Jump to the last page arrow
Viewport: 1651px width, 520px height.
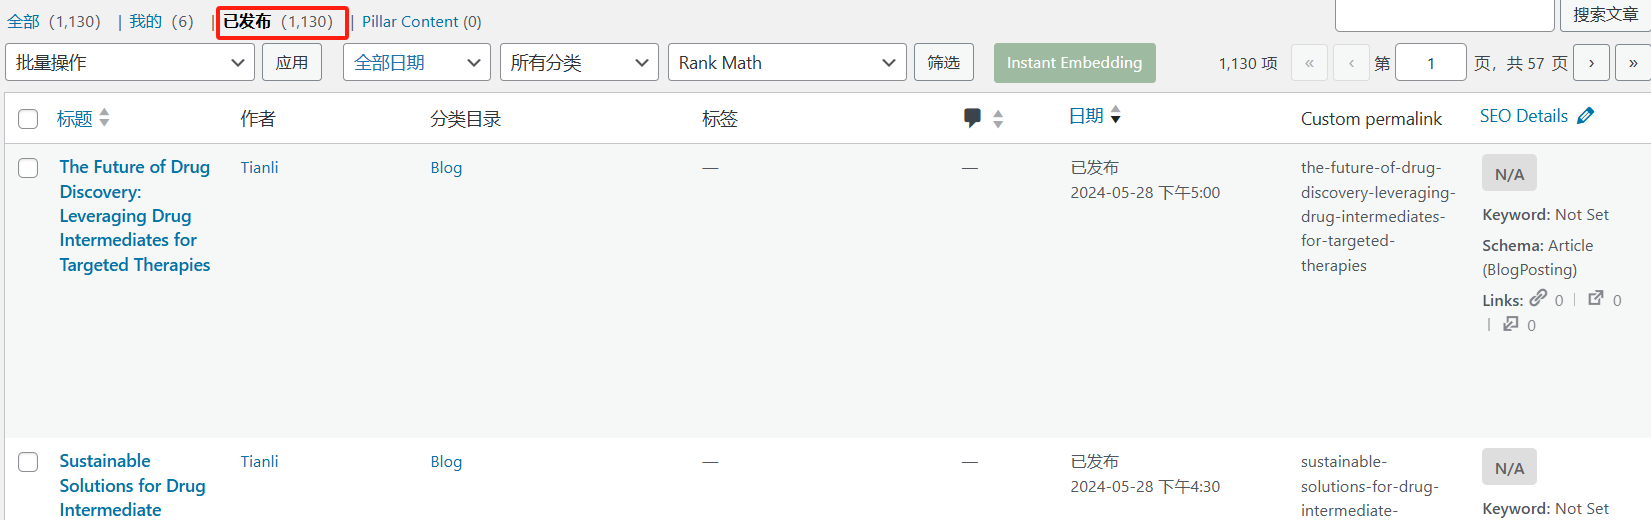[x=1633, y=63]
